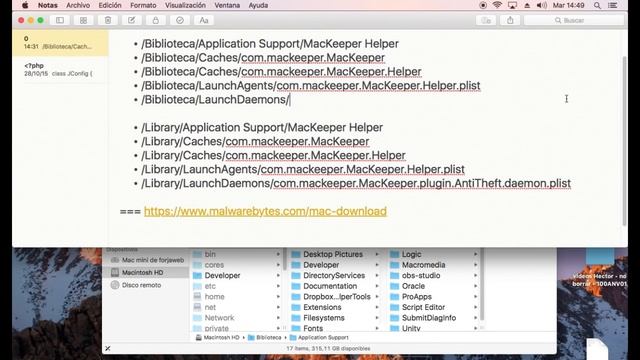Expand the ProApps folder arrow in Finder
Screen dimensions: 640x360
pos(476,297)
